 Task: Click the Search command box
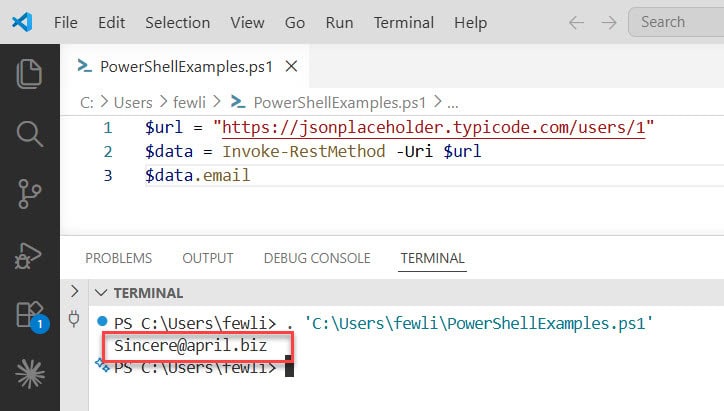tap(676, 22)
